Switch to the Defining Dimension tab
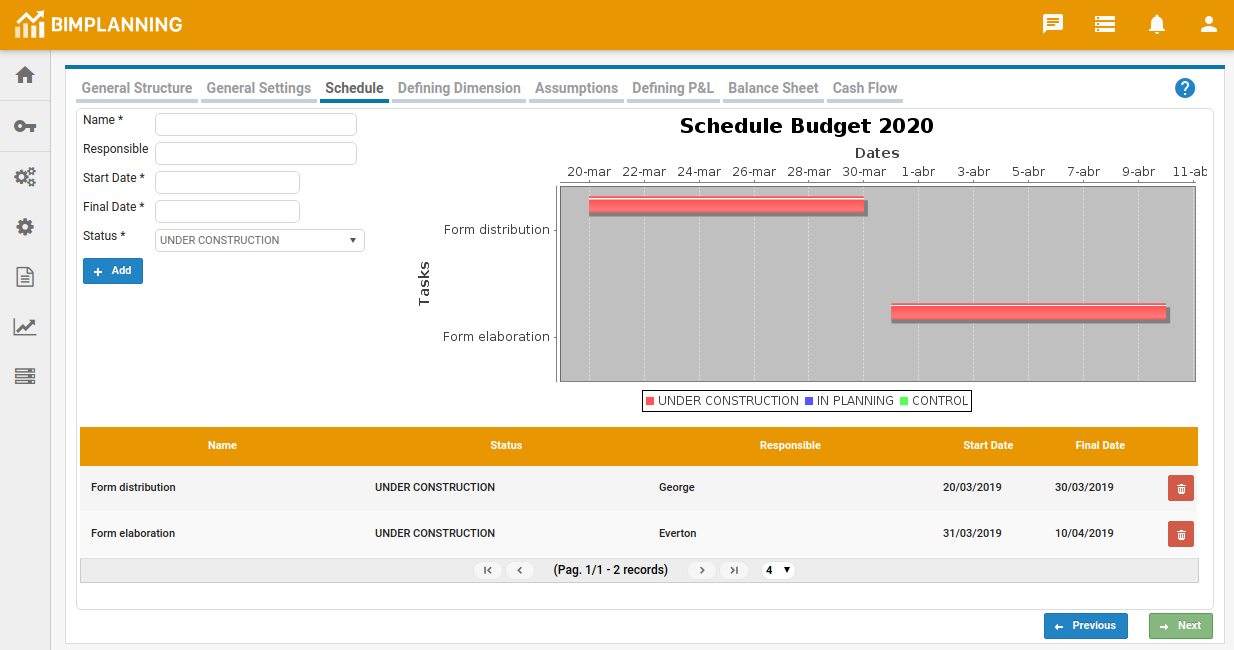Viewport: 1234px width, 650px height. point(459,88)
